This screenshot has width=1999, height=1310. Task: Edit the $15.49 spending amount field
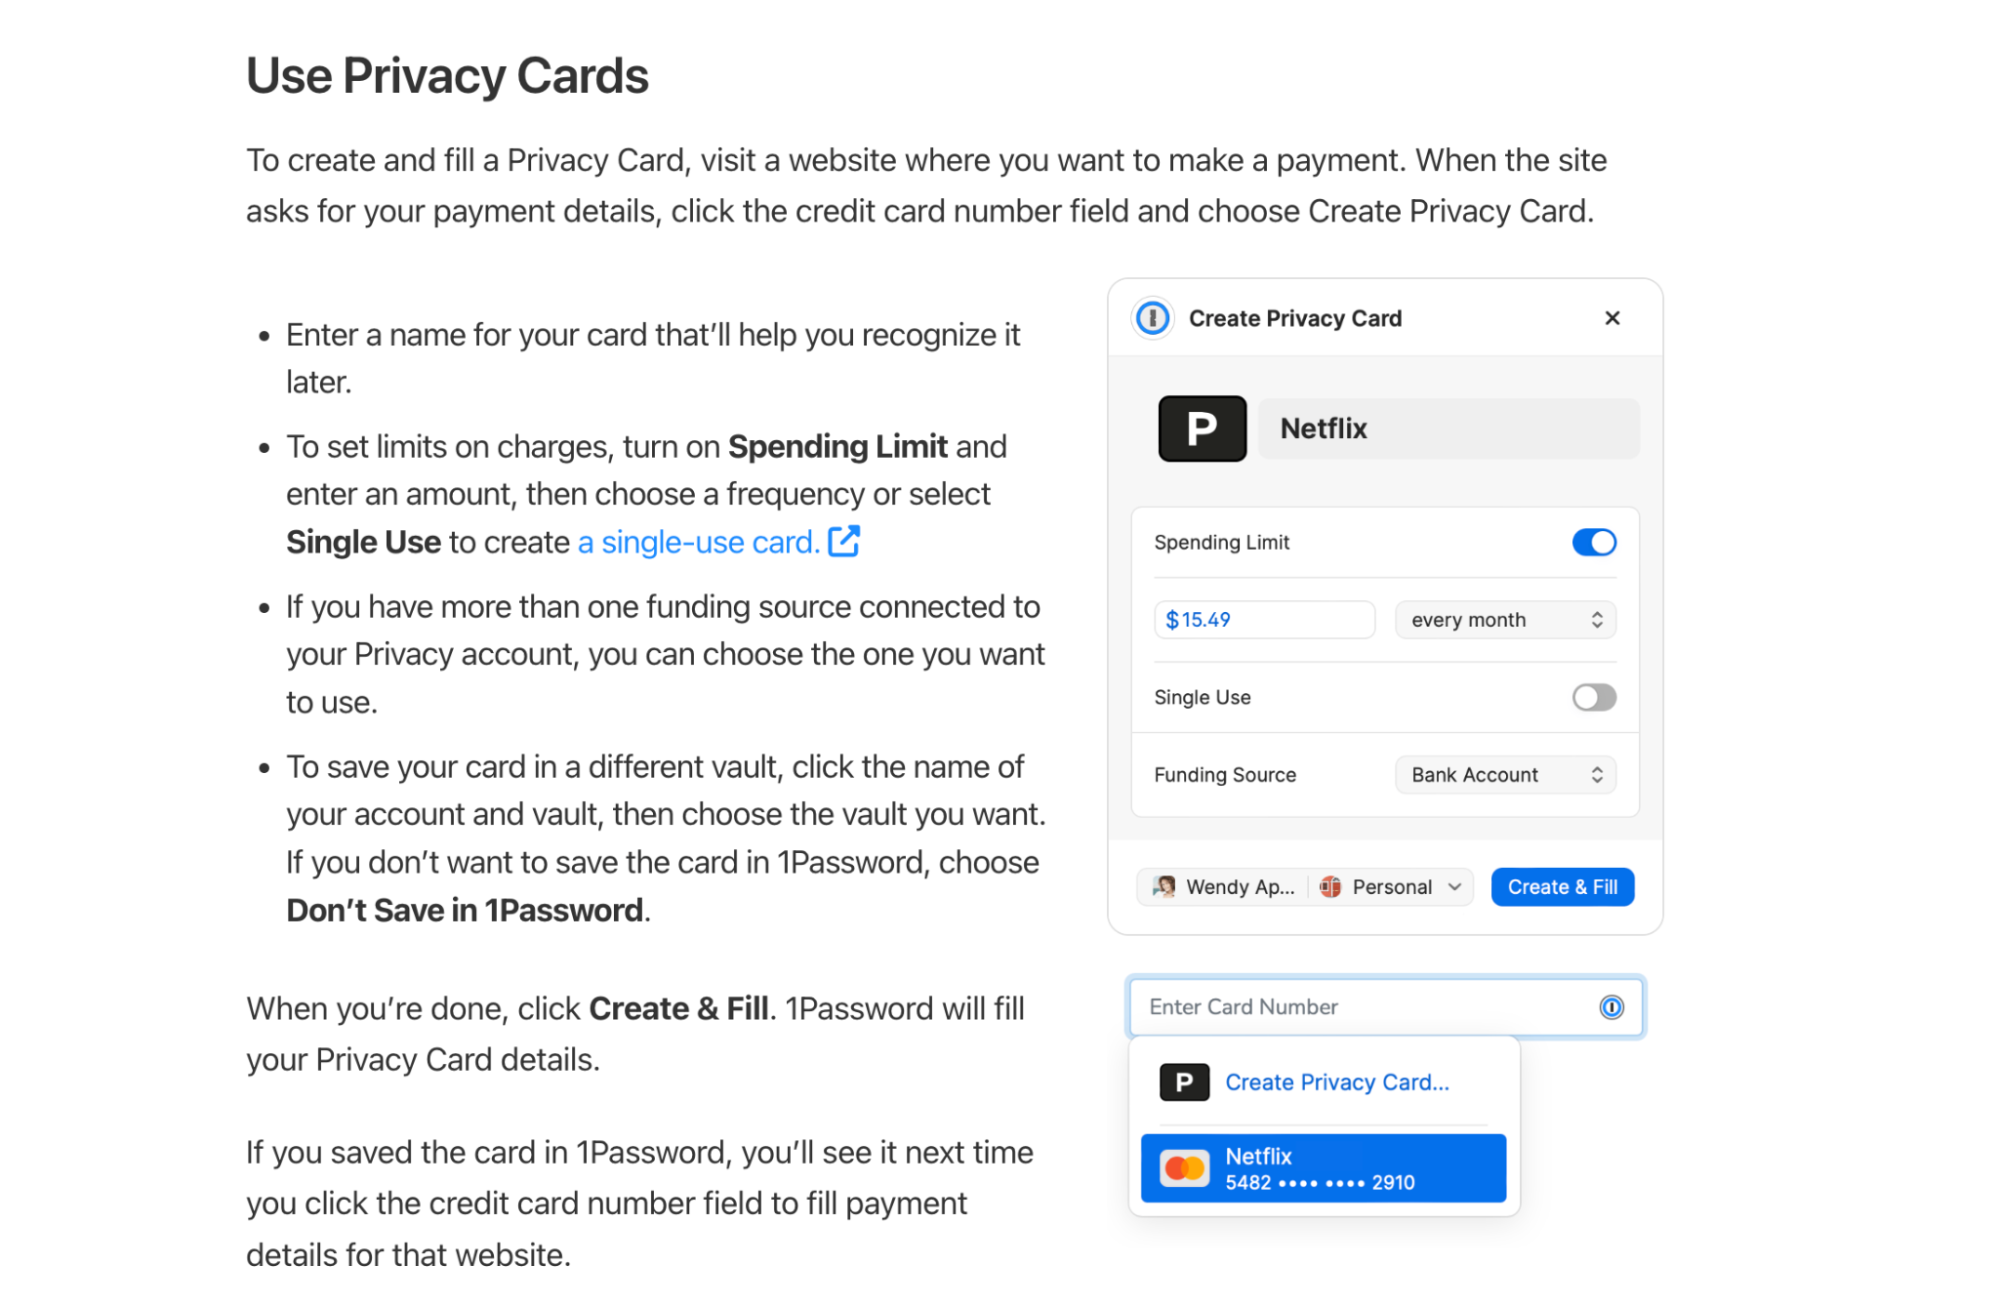click(1263, 619)
